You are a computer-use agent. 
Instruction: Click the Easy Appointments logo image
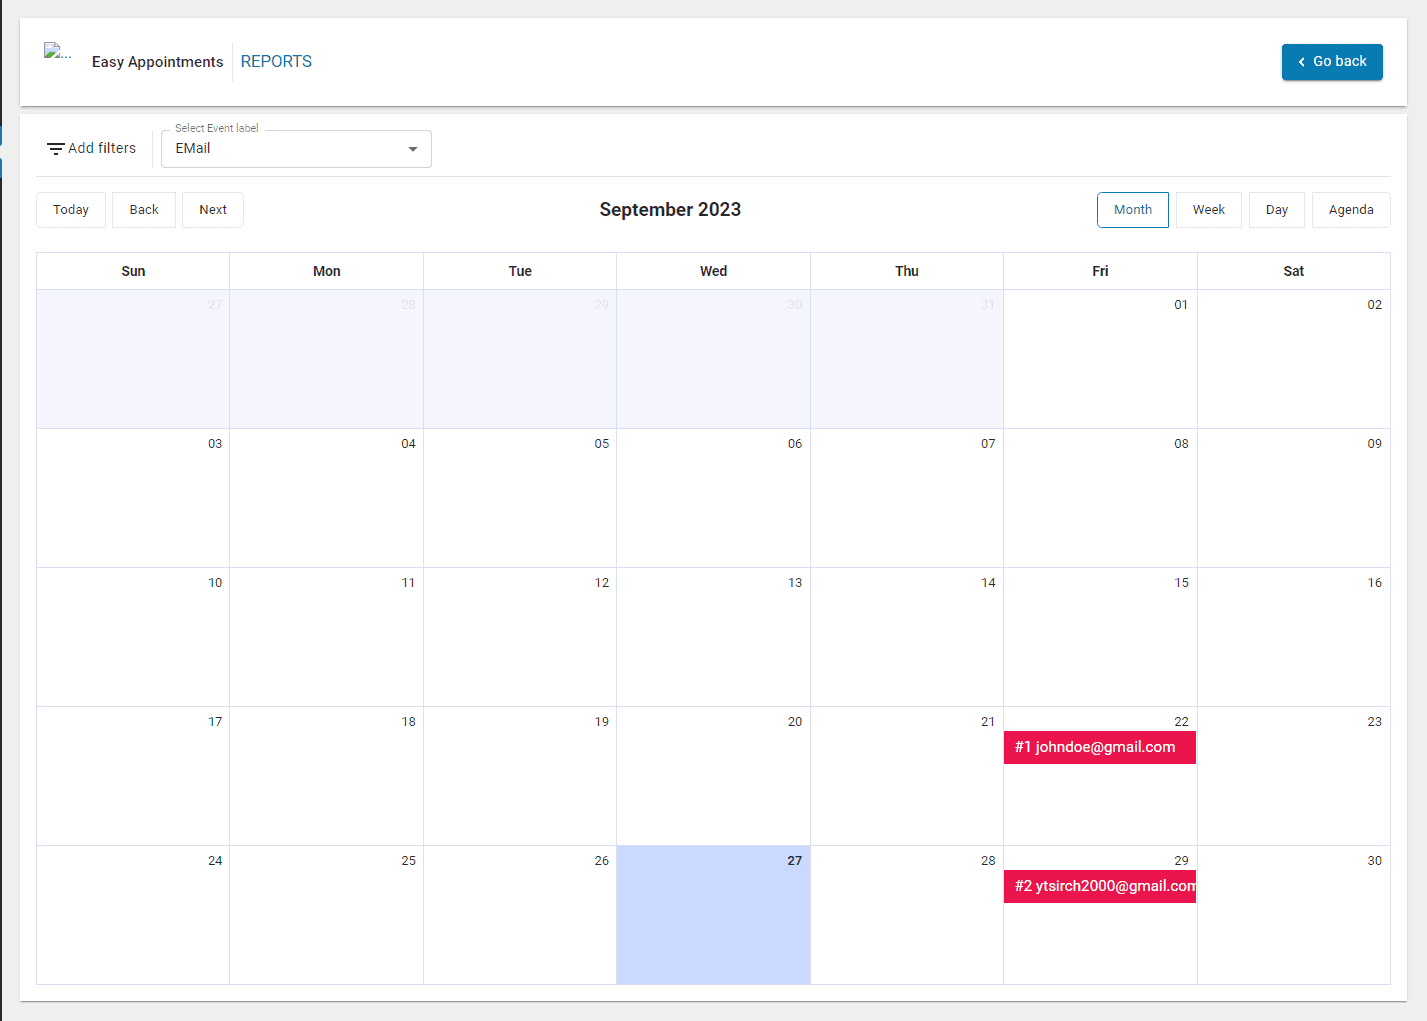tap(57, 52)
